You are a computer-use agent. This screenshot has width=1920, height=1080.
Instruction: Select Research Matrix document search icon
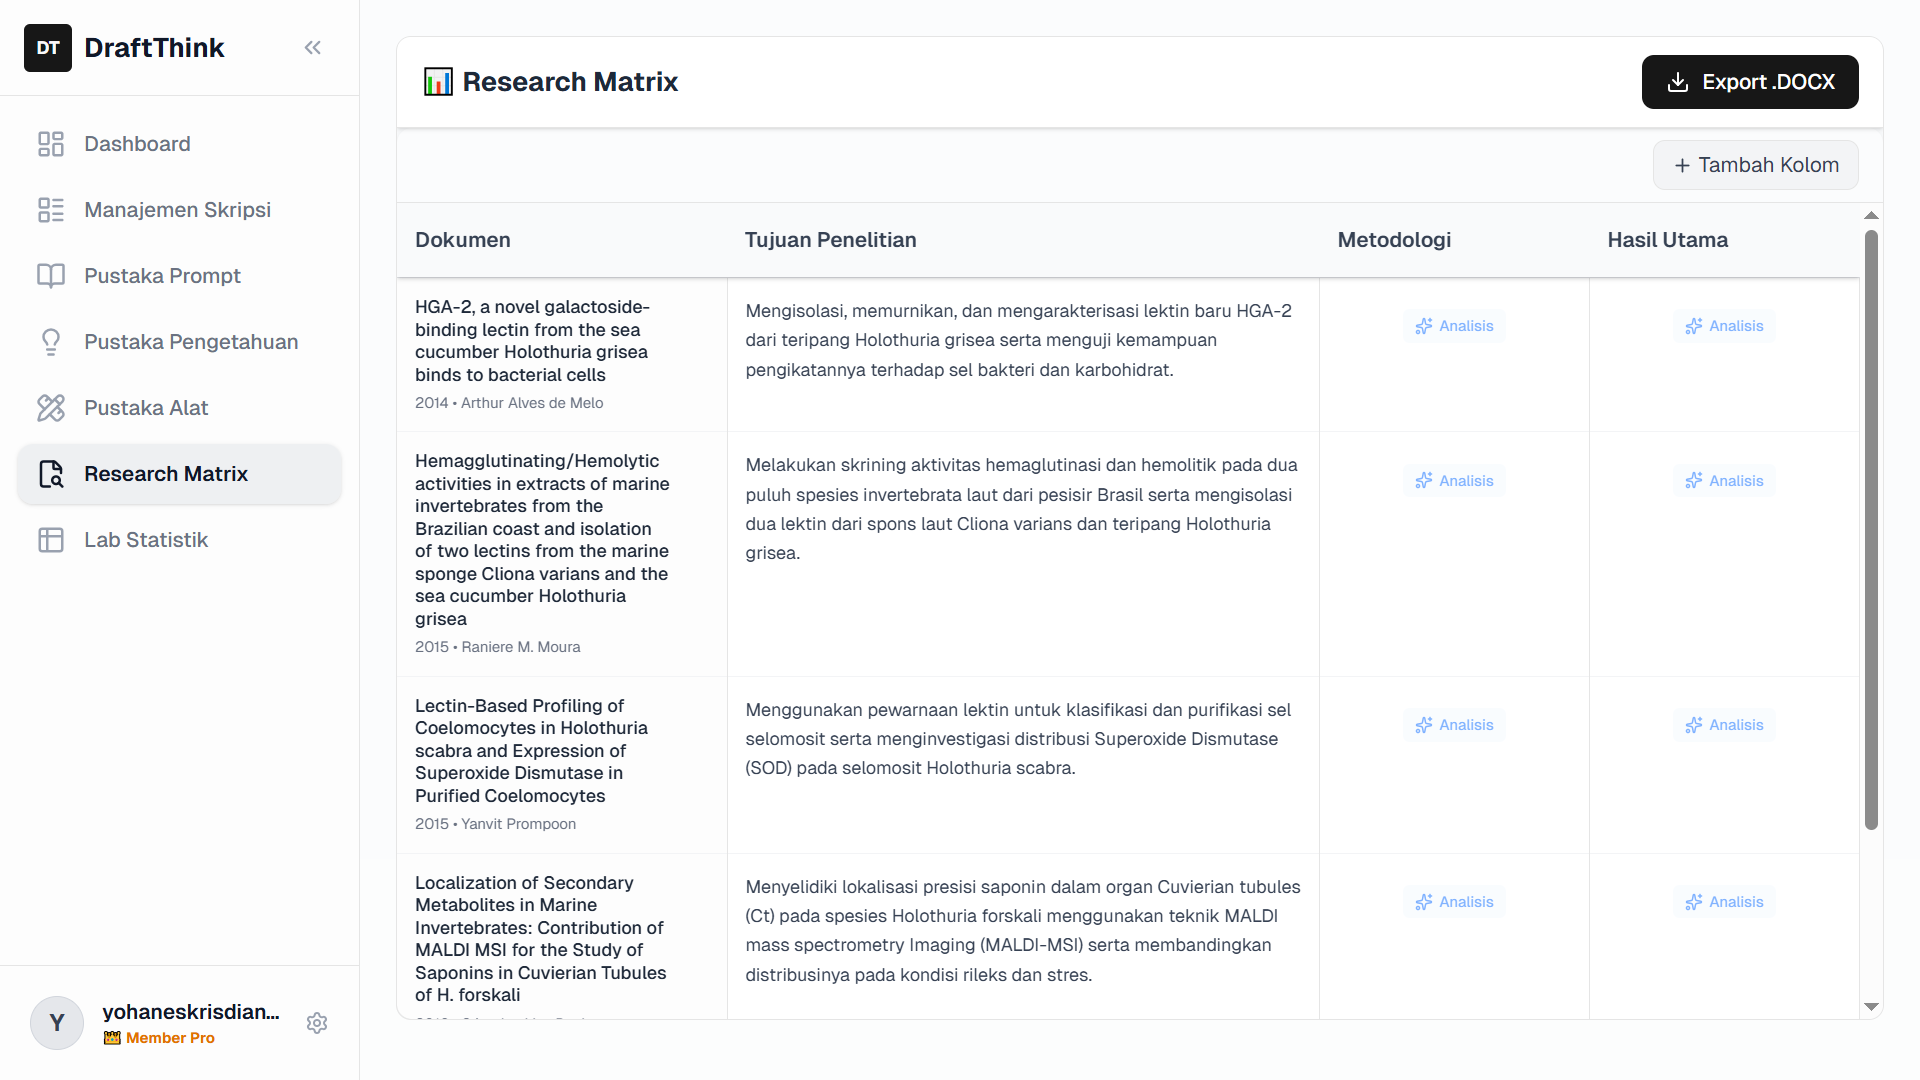tap(51, 474)
